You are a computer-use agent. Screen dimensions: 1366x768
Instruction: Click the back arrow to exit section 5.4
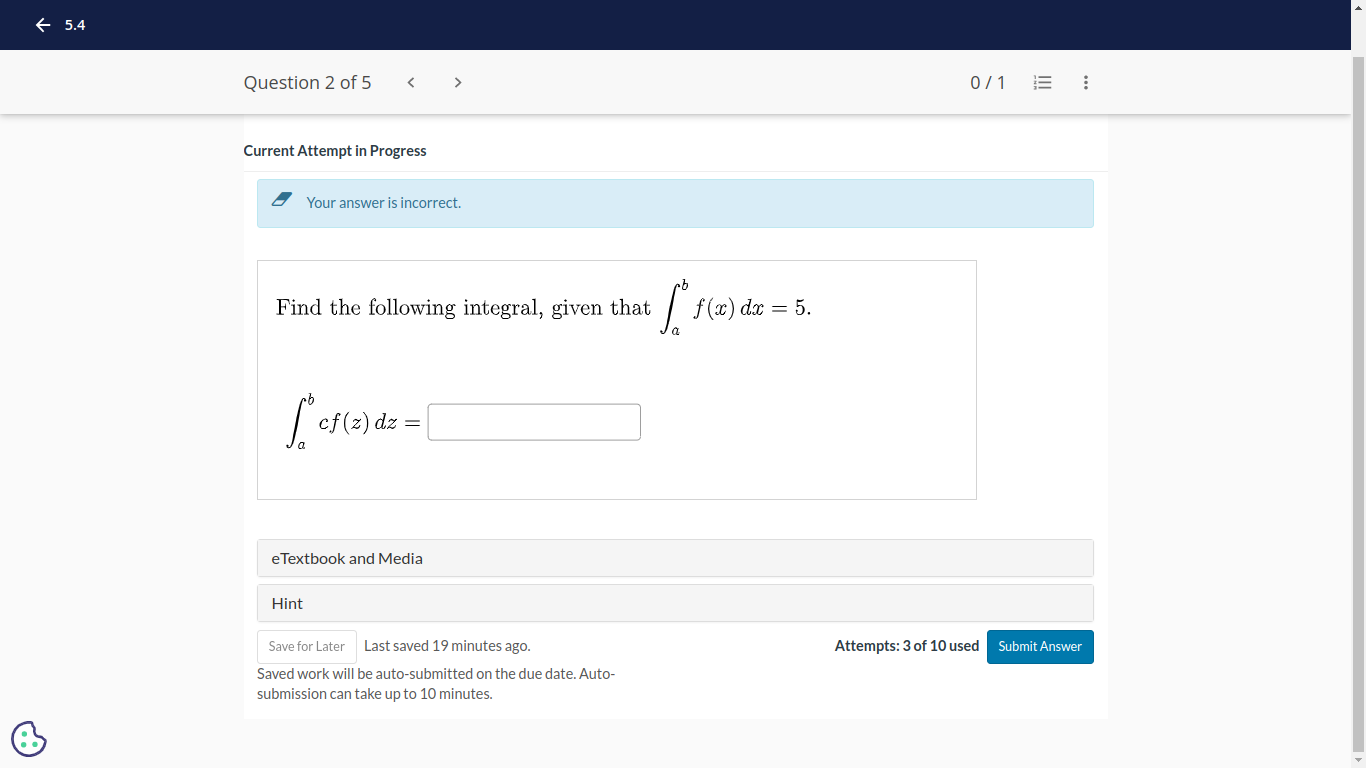click(x=42, y=25)
